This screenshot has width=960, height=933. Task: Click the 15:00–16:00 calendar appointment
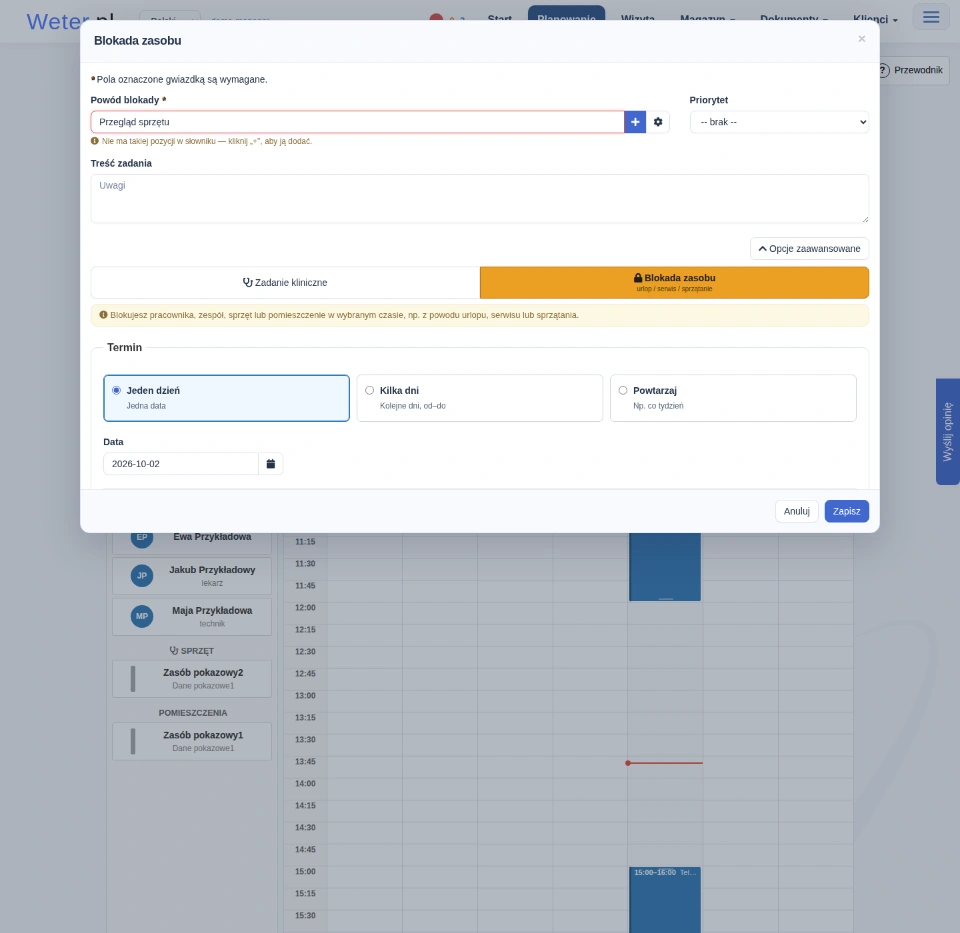665,899
